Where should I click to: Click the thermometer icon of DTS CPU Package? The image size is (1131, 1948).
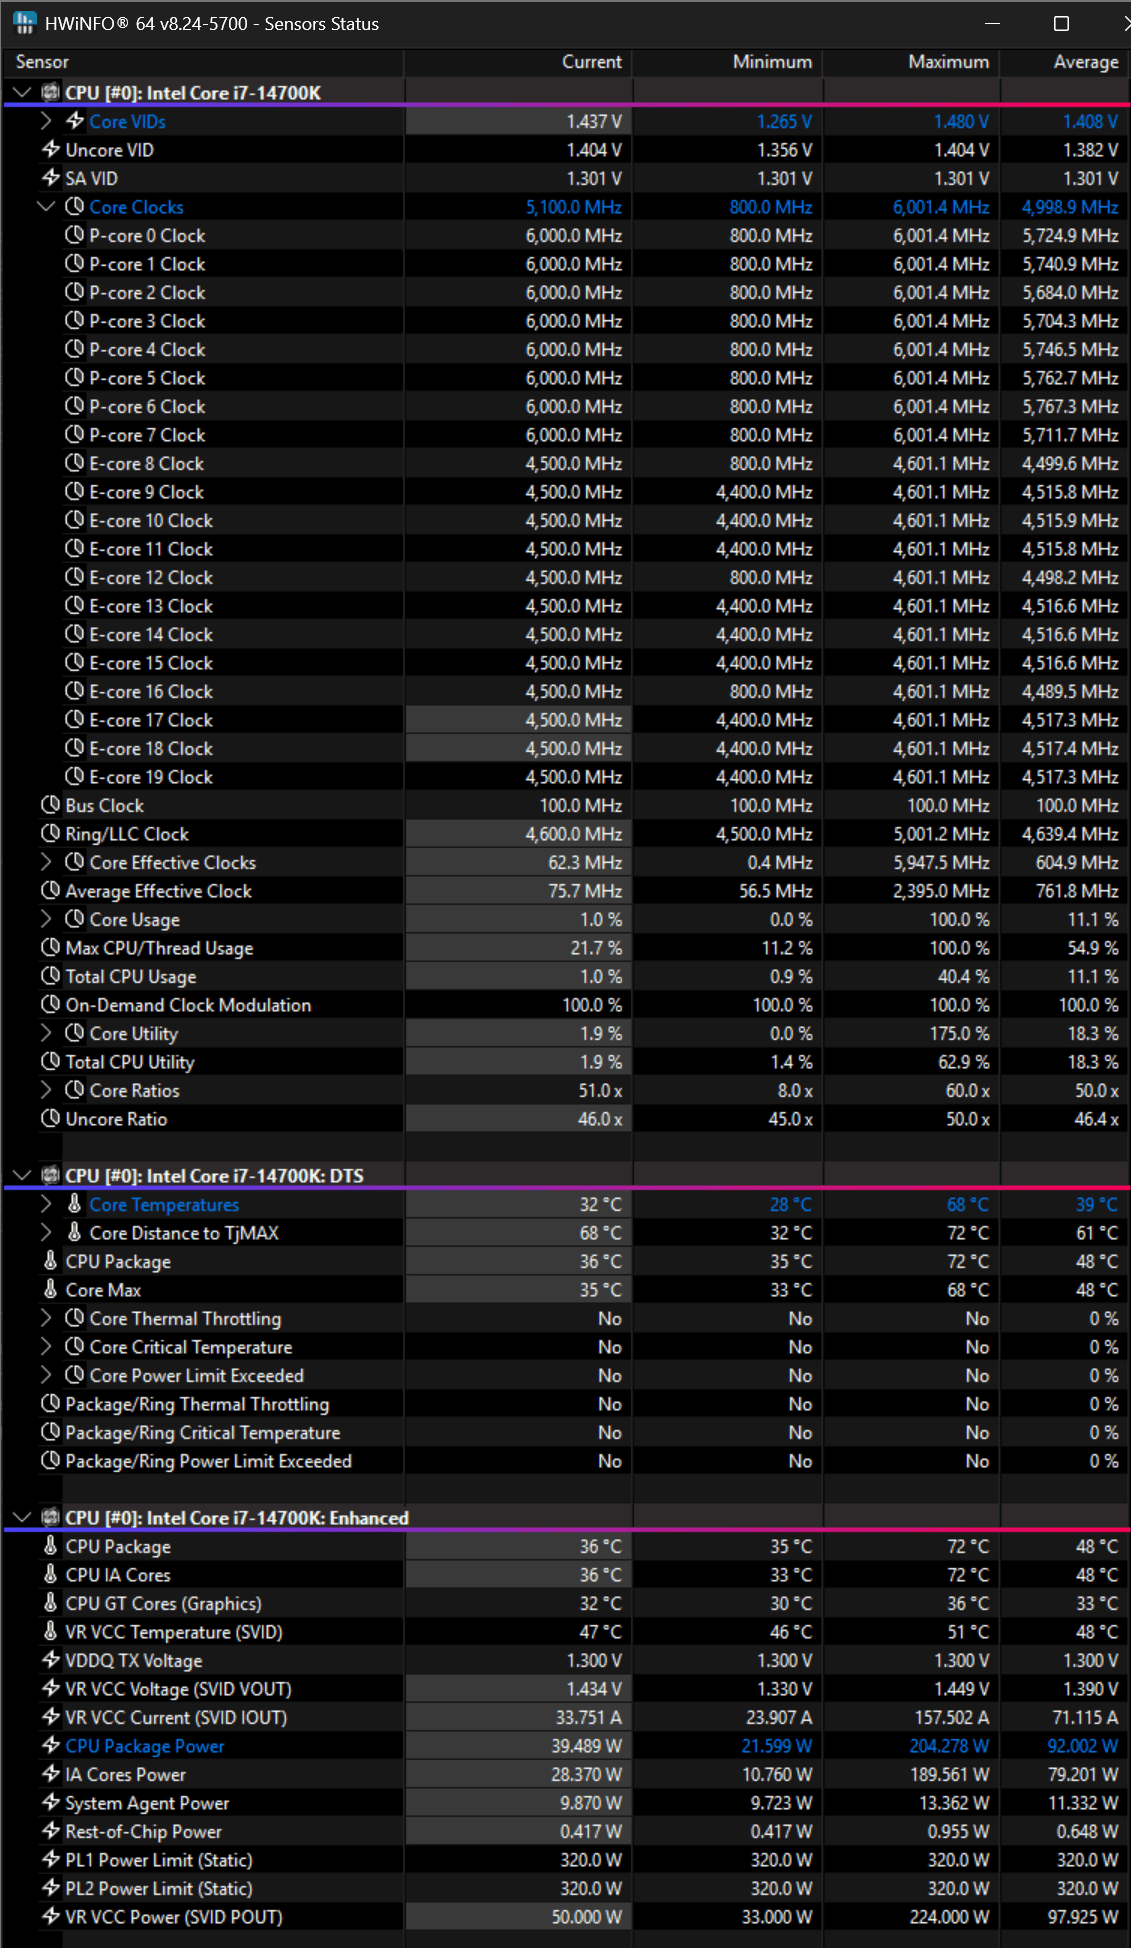point(51,1261)
